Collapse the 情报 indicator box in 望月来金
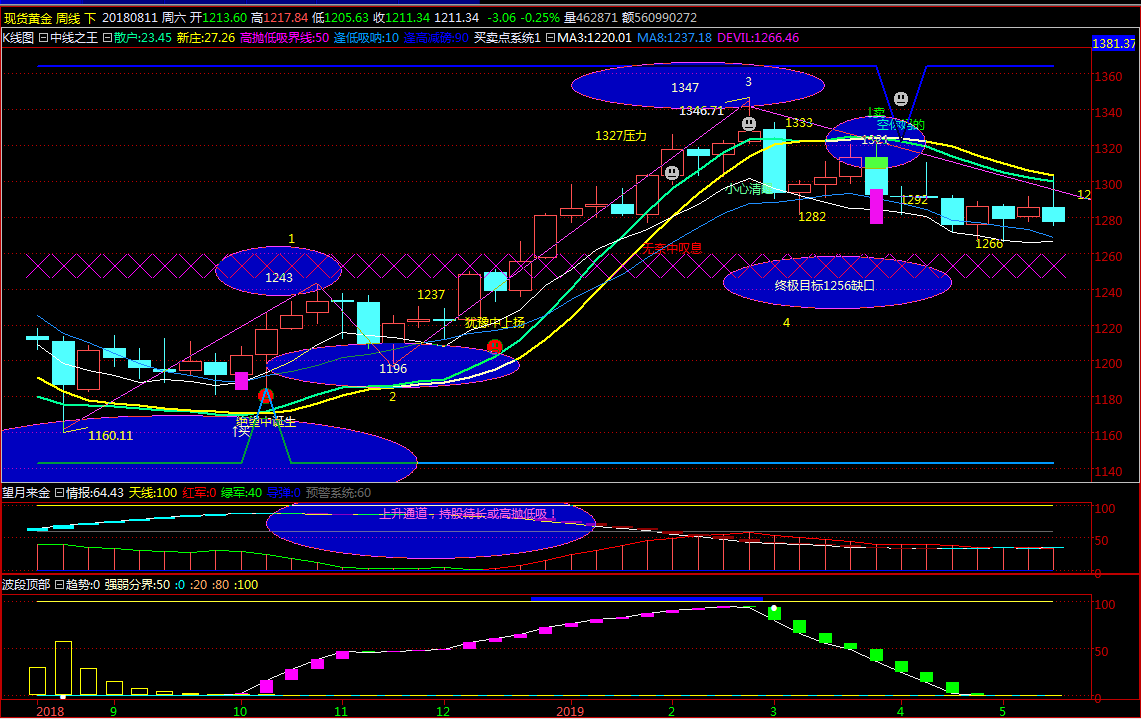 pos(59,493)
